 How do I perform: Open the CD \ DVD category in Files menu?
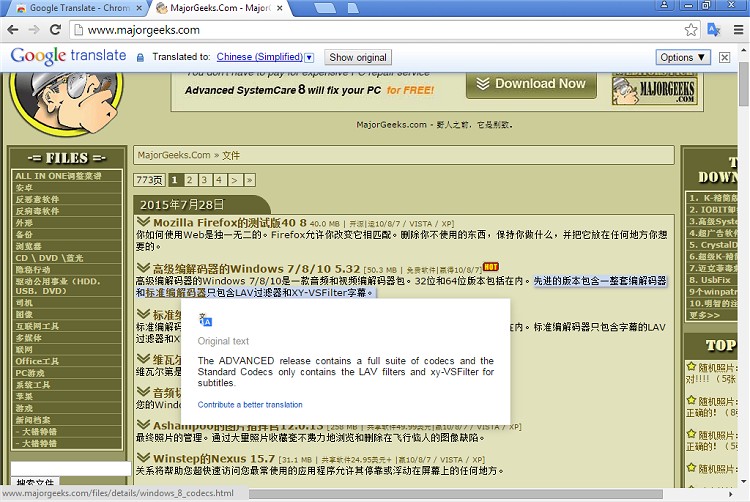(66, 258)
